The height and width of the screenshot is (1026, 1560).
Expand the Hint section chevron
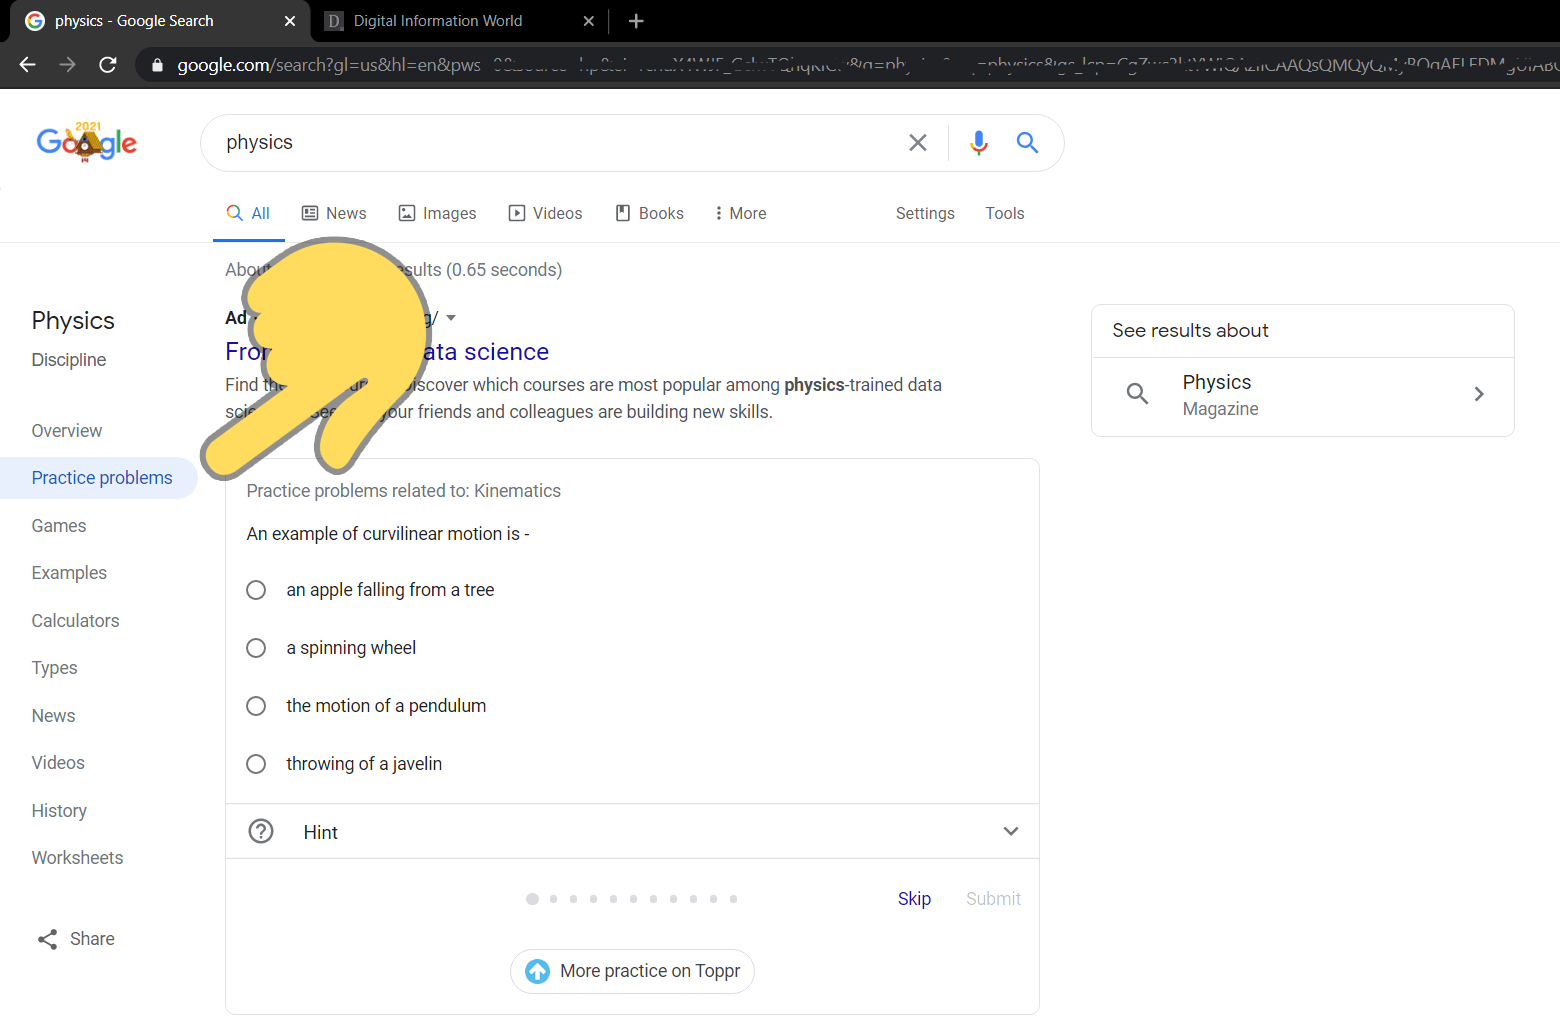pyautogui.click(x=1010, y=831)
